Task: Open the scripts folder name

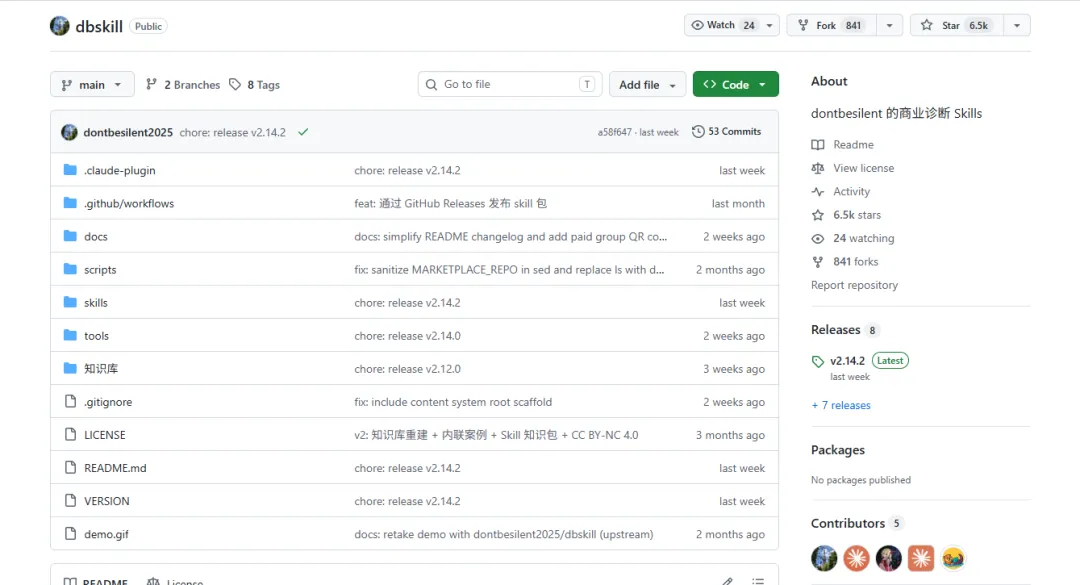Action: 100,269
